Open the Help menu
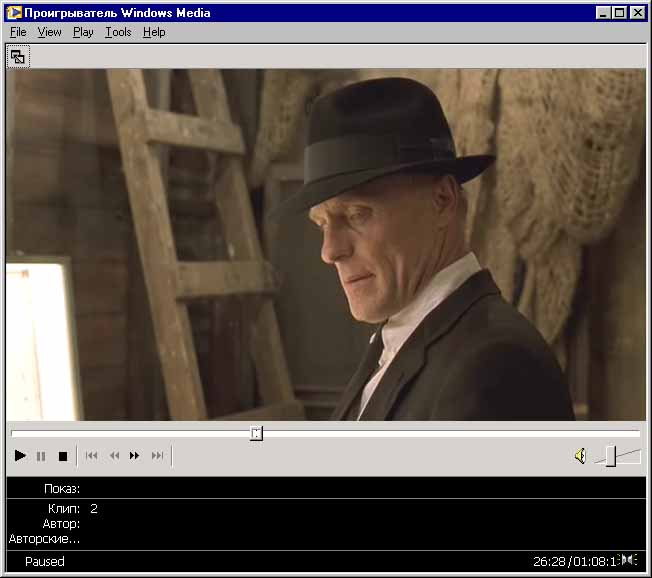Image resolution: width=652 pixels, height=578 pixels. 154,32
